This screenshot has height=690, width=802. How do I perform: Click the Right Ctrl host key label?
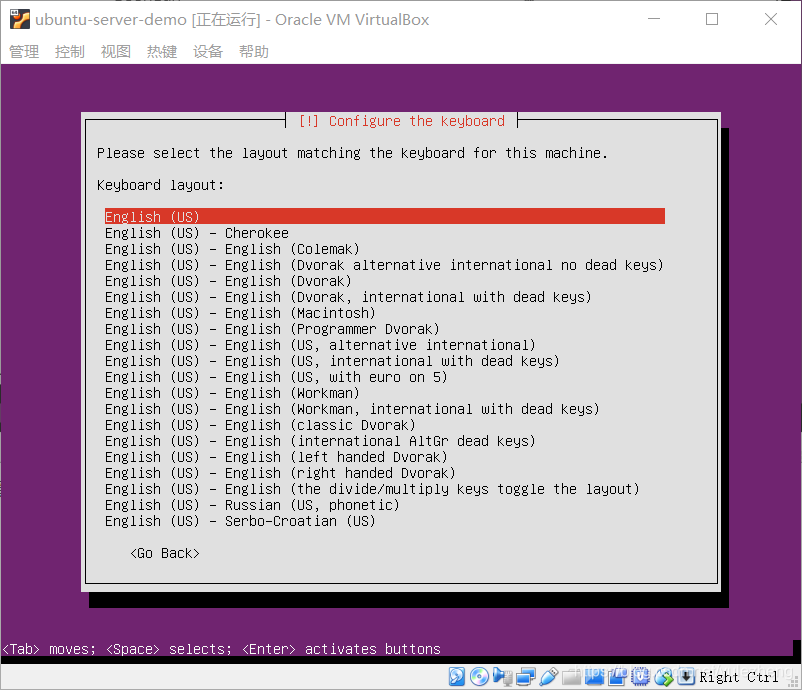pos(739,677)
